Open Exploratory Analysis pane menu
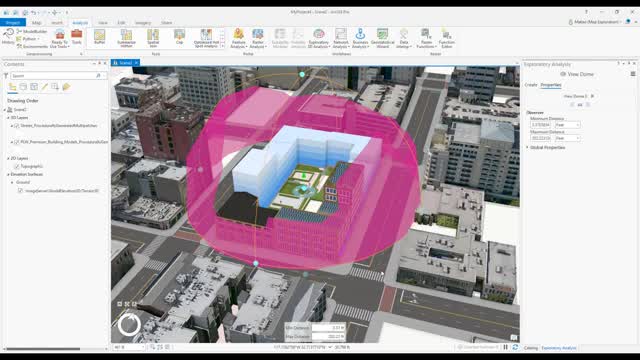 [x=633, y=74]
